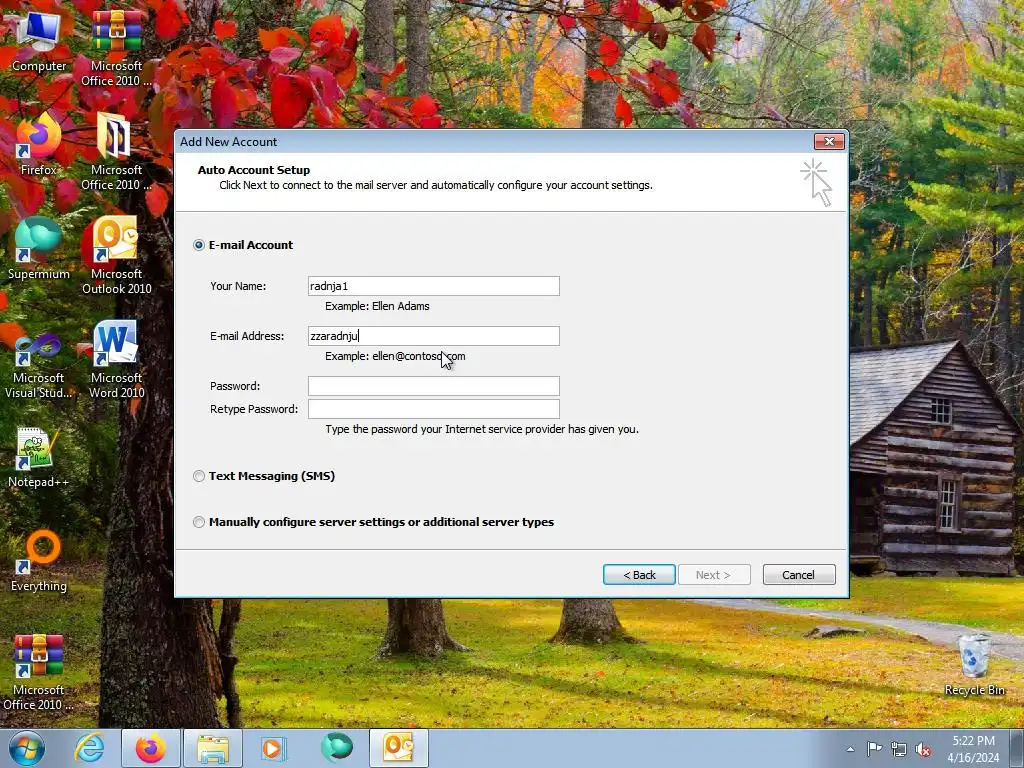
Task: Open the Recycle Bin
Action: pos(974,665)
